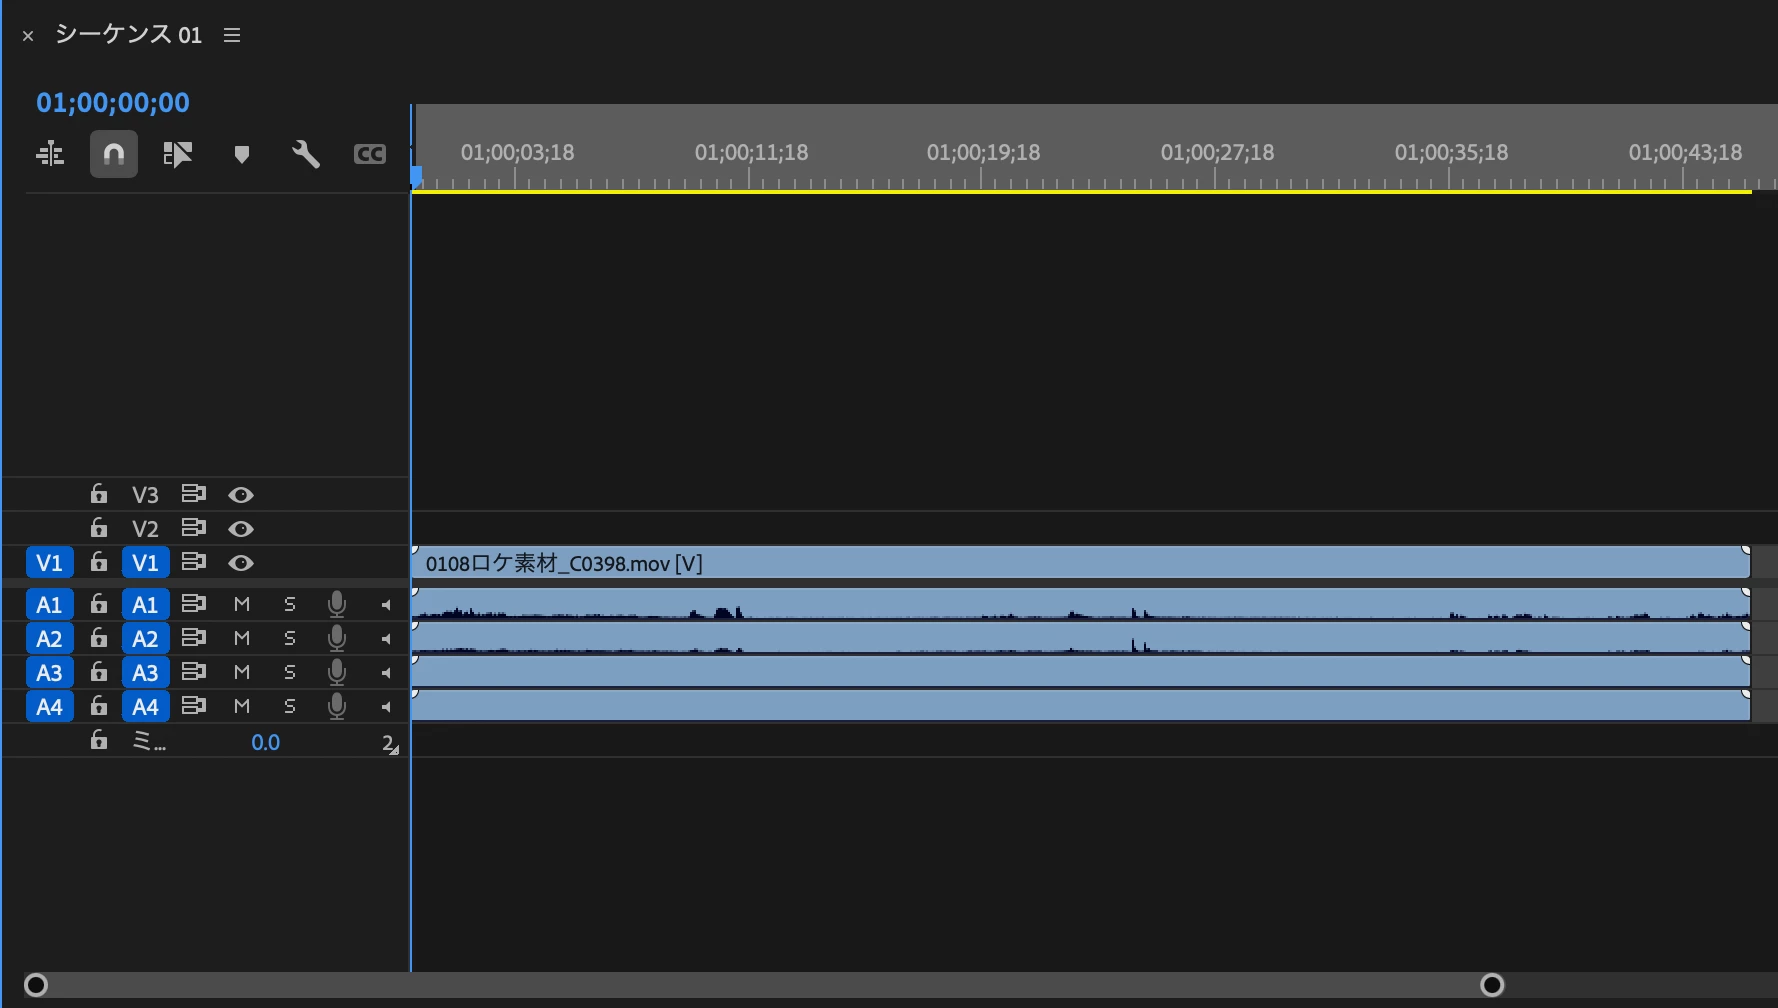Toggle A2 track targeting
This screenshot has width=1778, height=1008.
point(145,639)
